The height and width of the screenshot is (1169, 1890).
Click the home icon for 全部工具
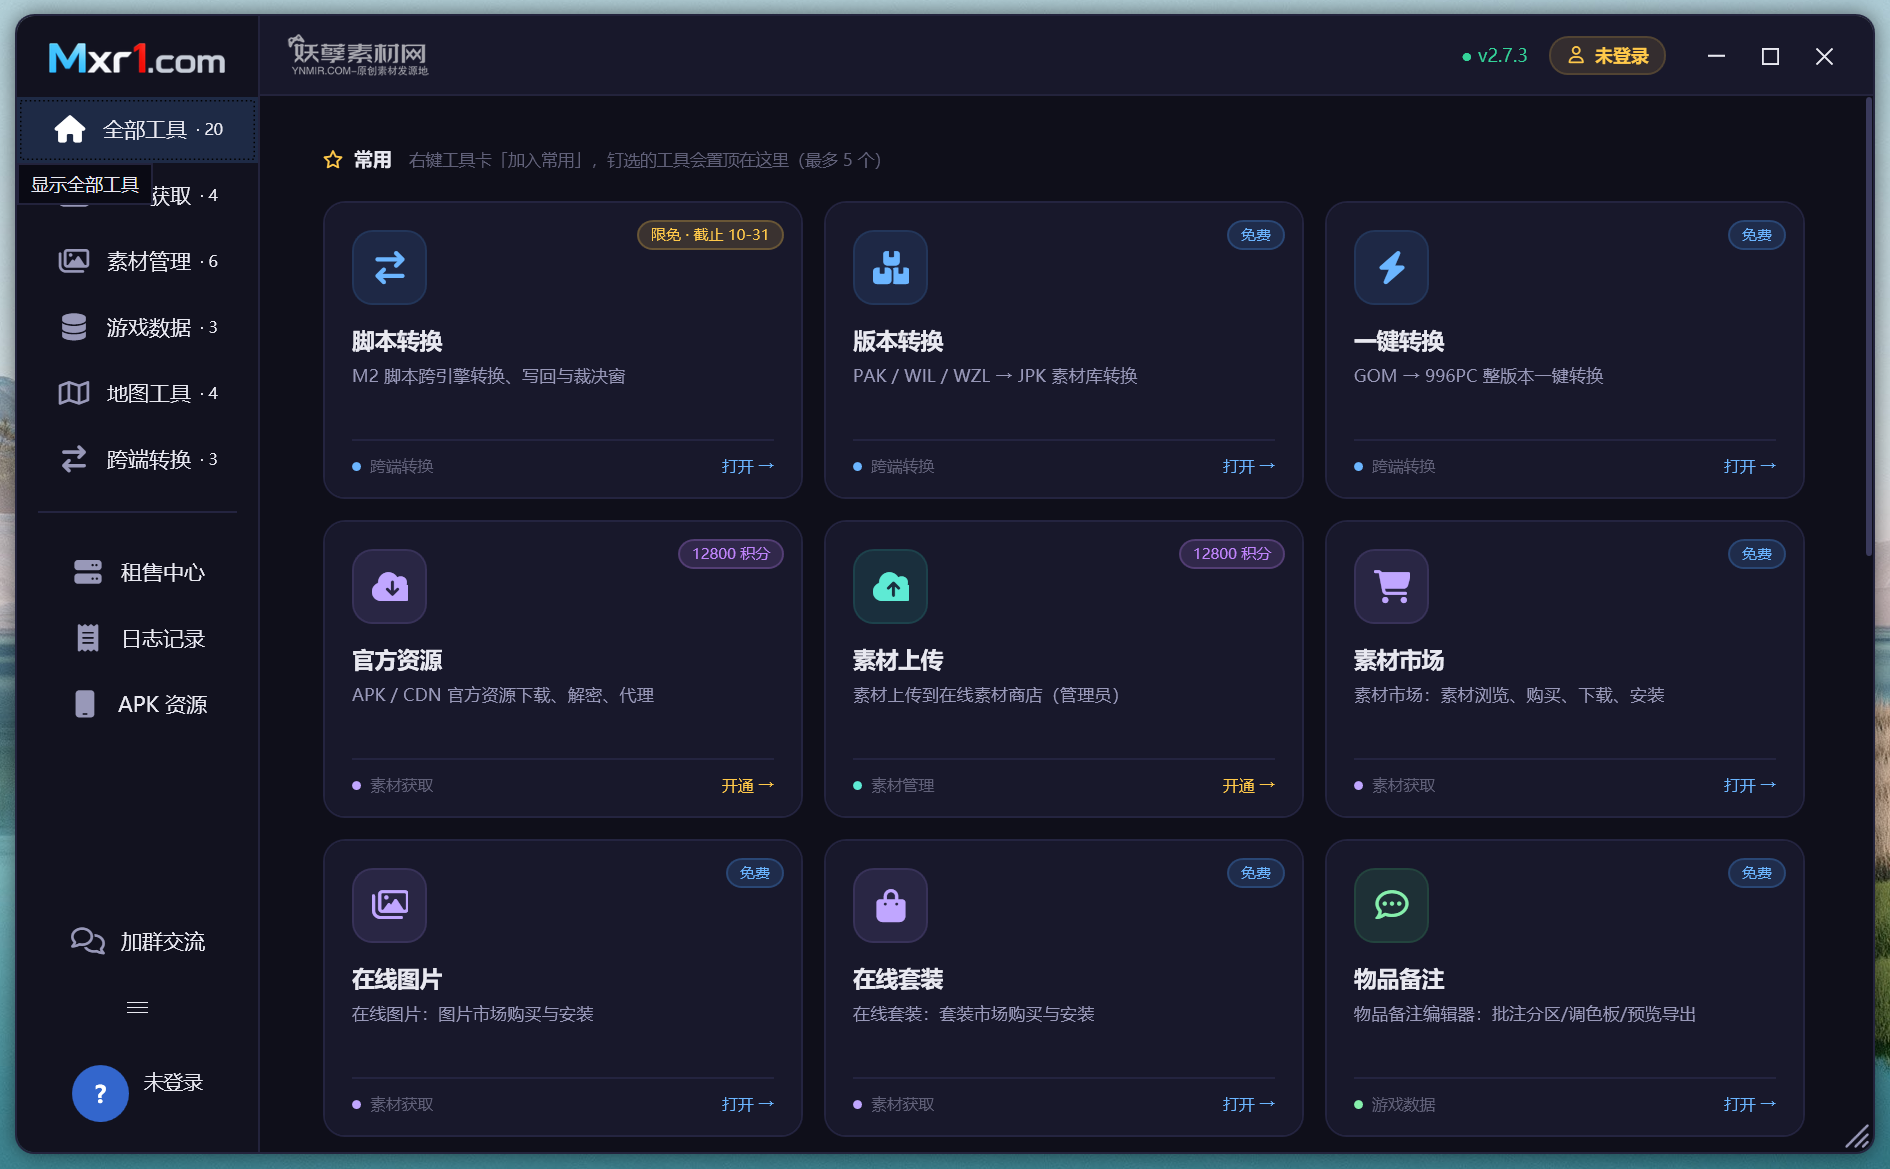pos(70,129)
